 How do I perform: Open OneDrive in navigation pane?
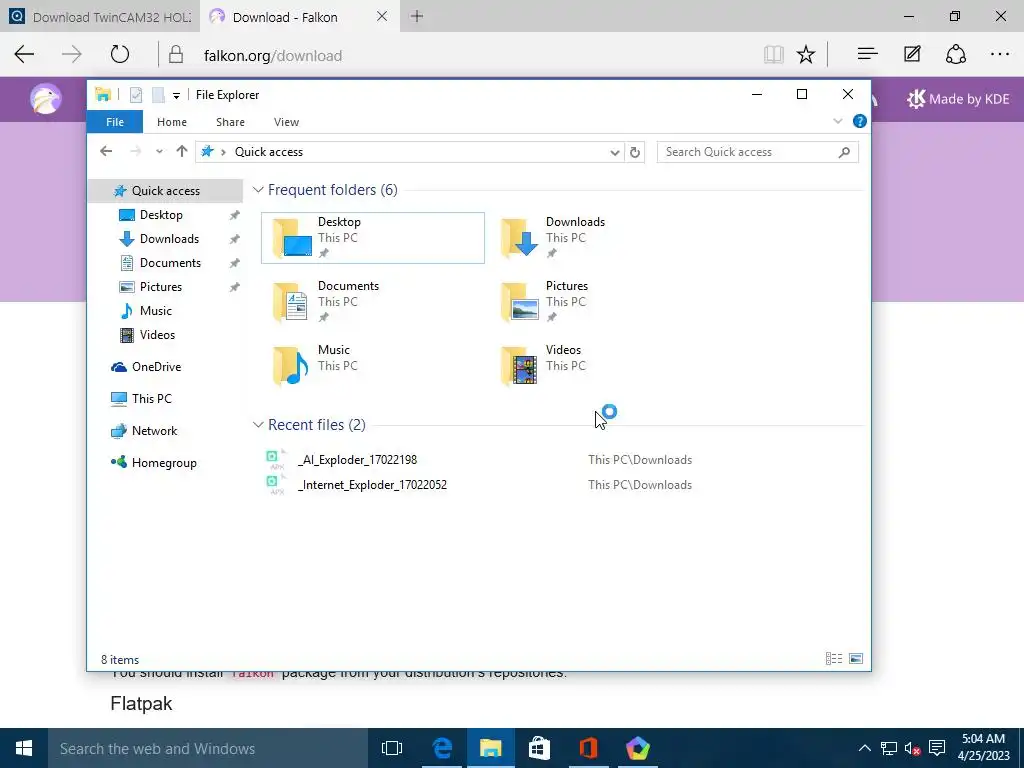156,367
